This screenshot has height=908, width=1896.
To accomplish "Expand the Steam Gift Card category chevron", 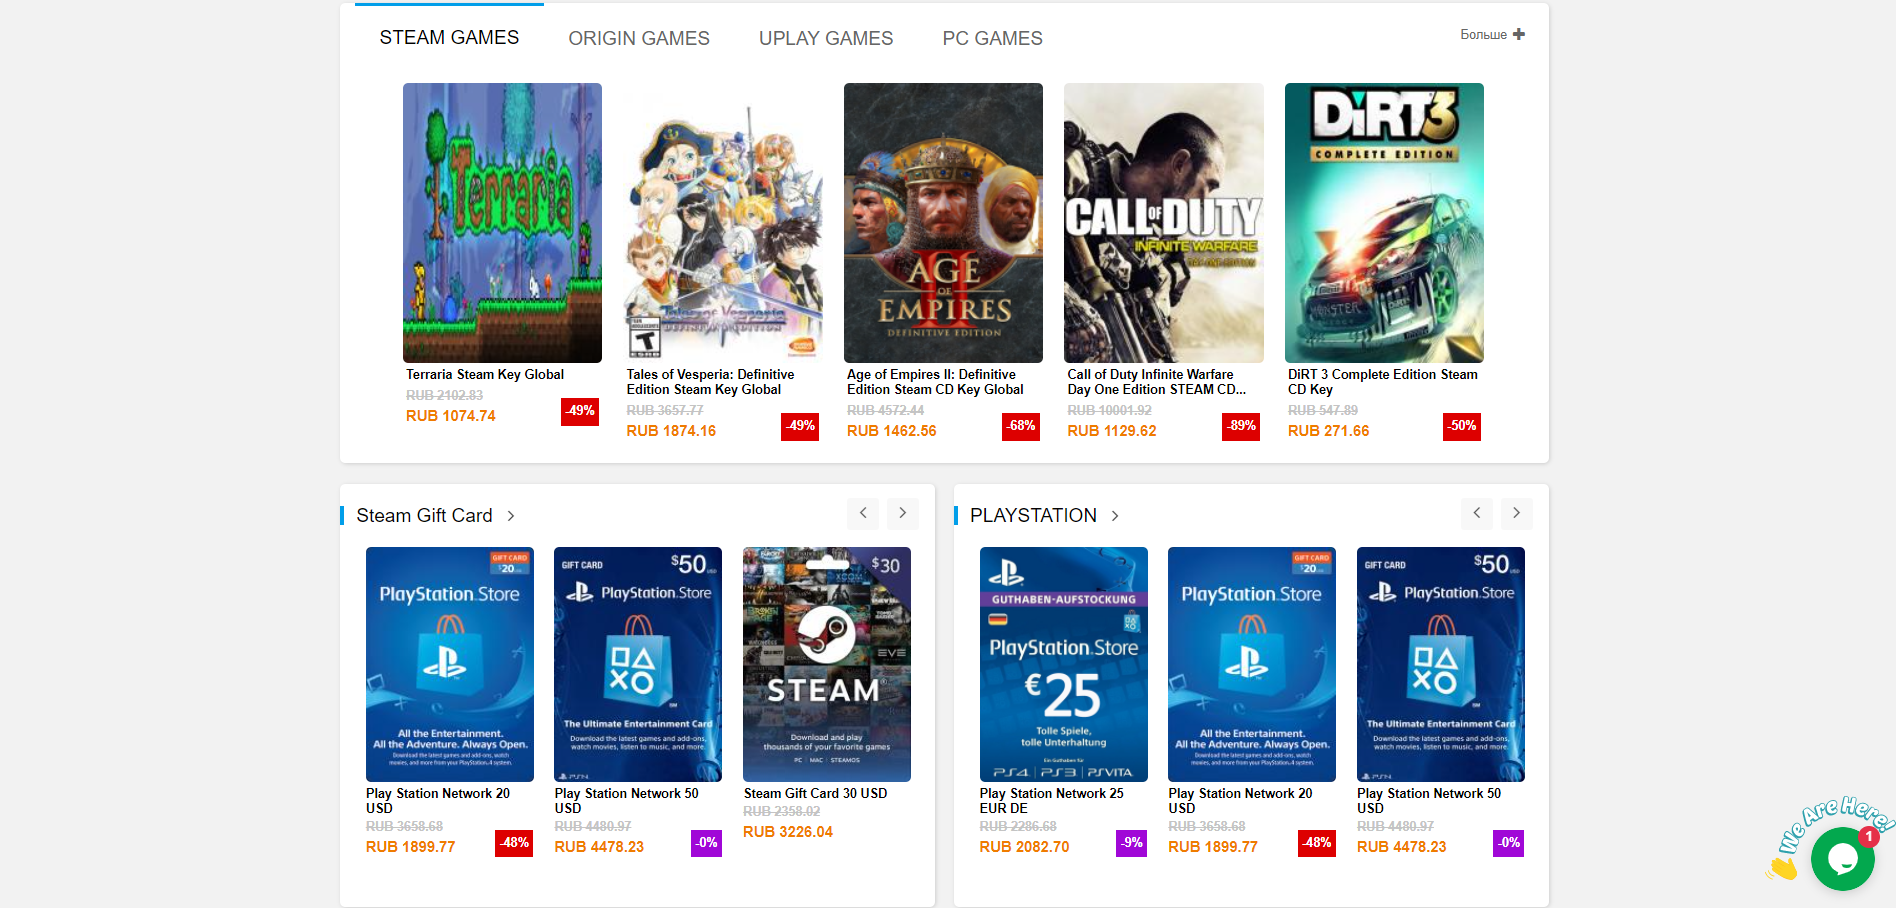I will (x=511, y=516).
